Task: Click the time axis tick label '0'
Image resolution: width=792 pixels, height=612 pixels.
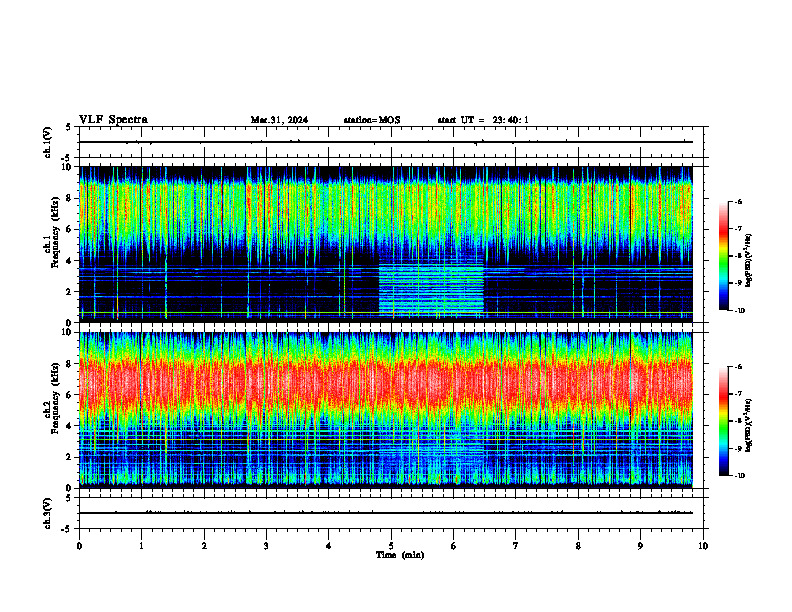Action: pos(79,546)
